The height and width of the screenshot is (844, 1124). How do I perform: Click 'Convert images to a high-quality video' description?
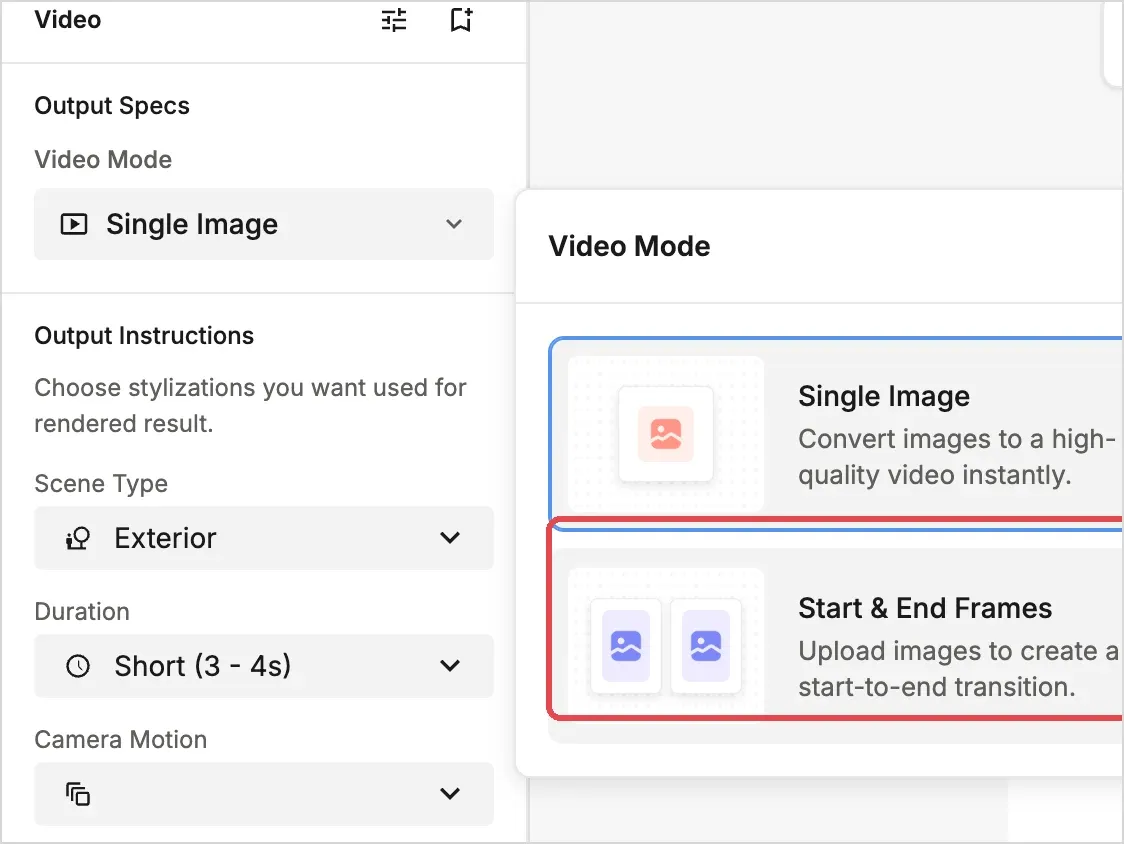click(957, 457)
